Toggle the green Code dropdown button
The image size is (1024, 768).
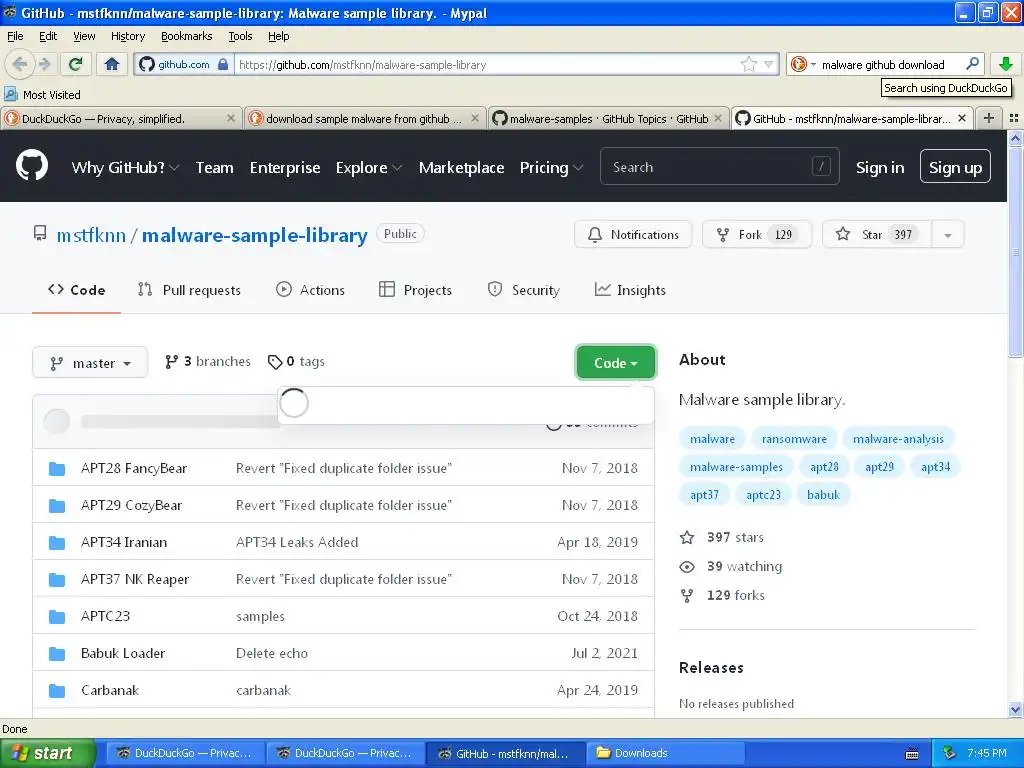[615, 362]
